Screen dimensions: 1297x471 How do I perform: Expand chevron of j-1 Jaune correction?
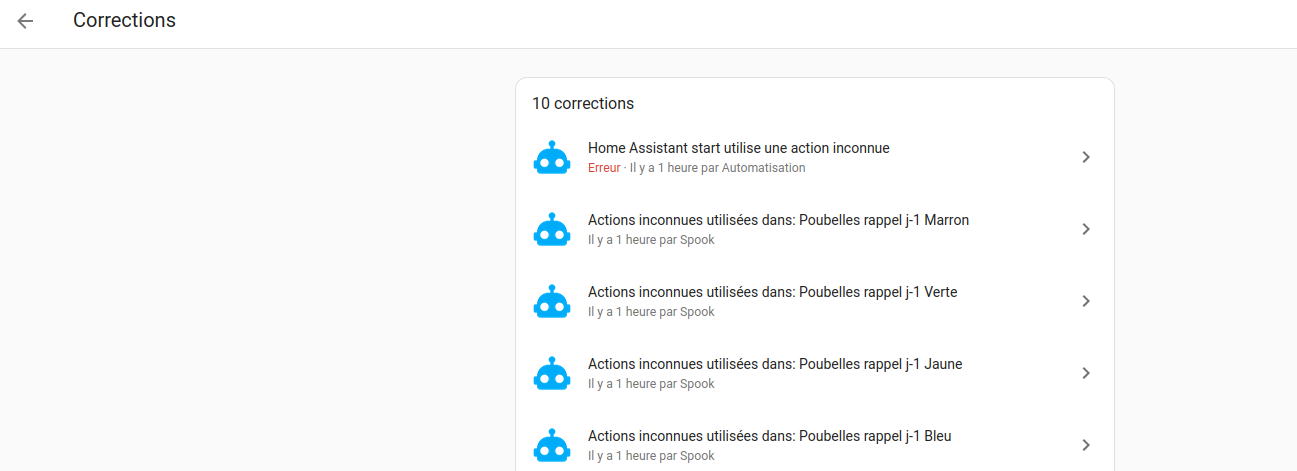point(1086,373)
